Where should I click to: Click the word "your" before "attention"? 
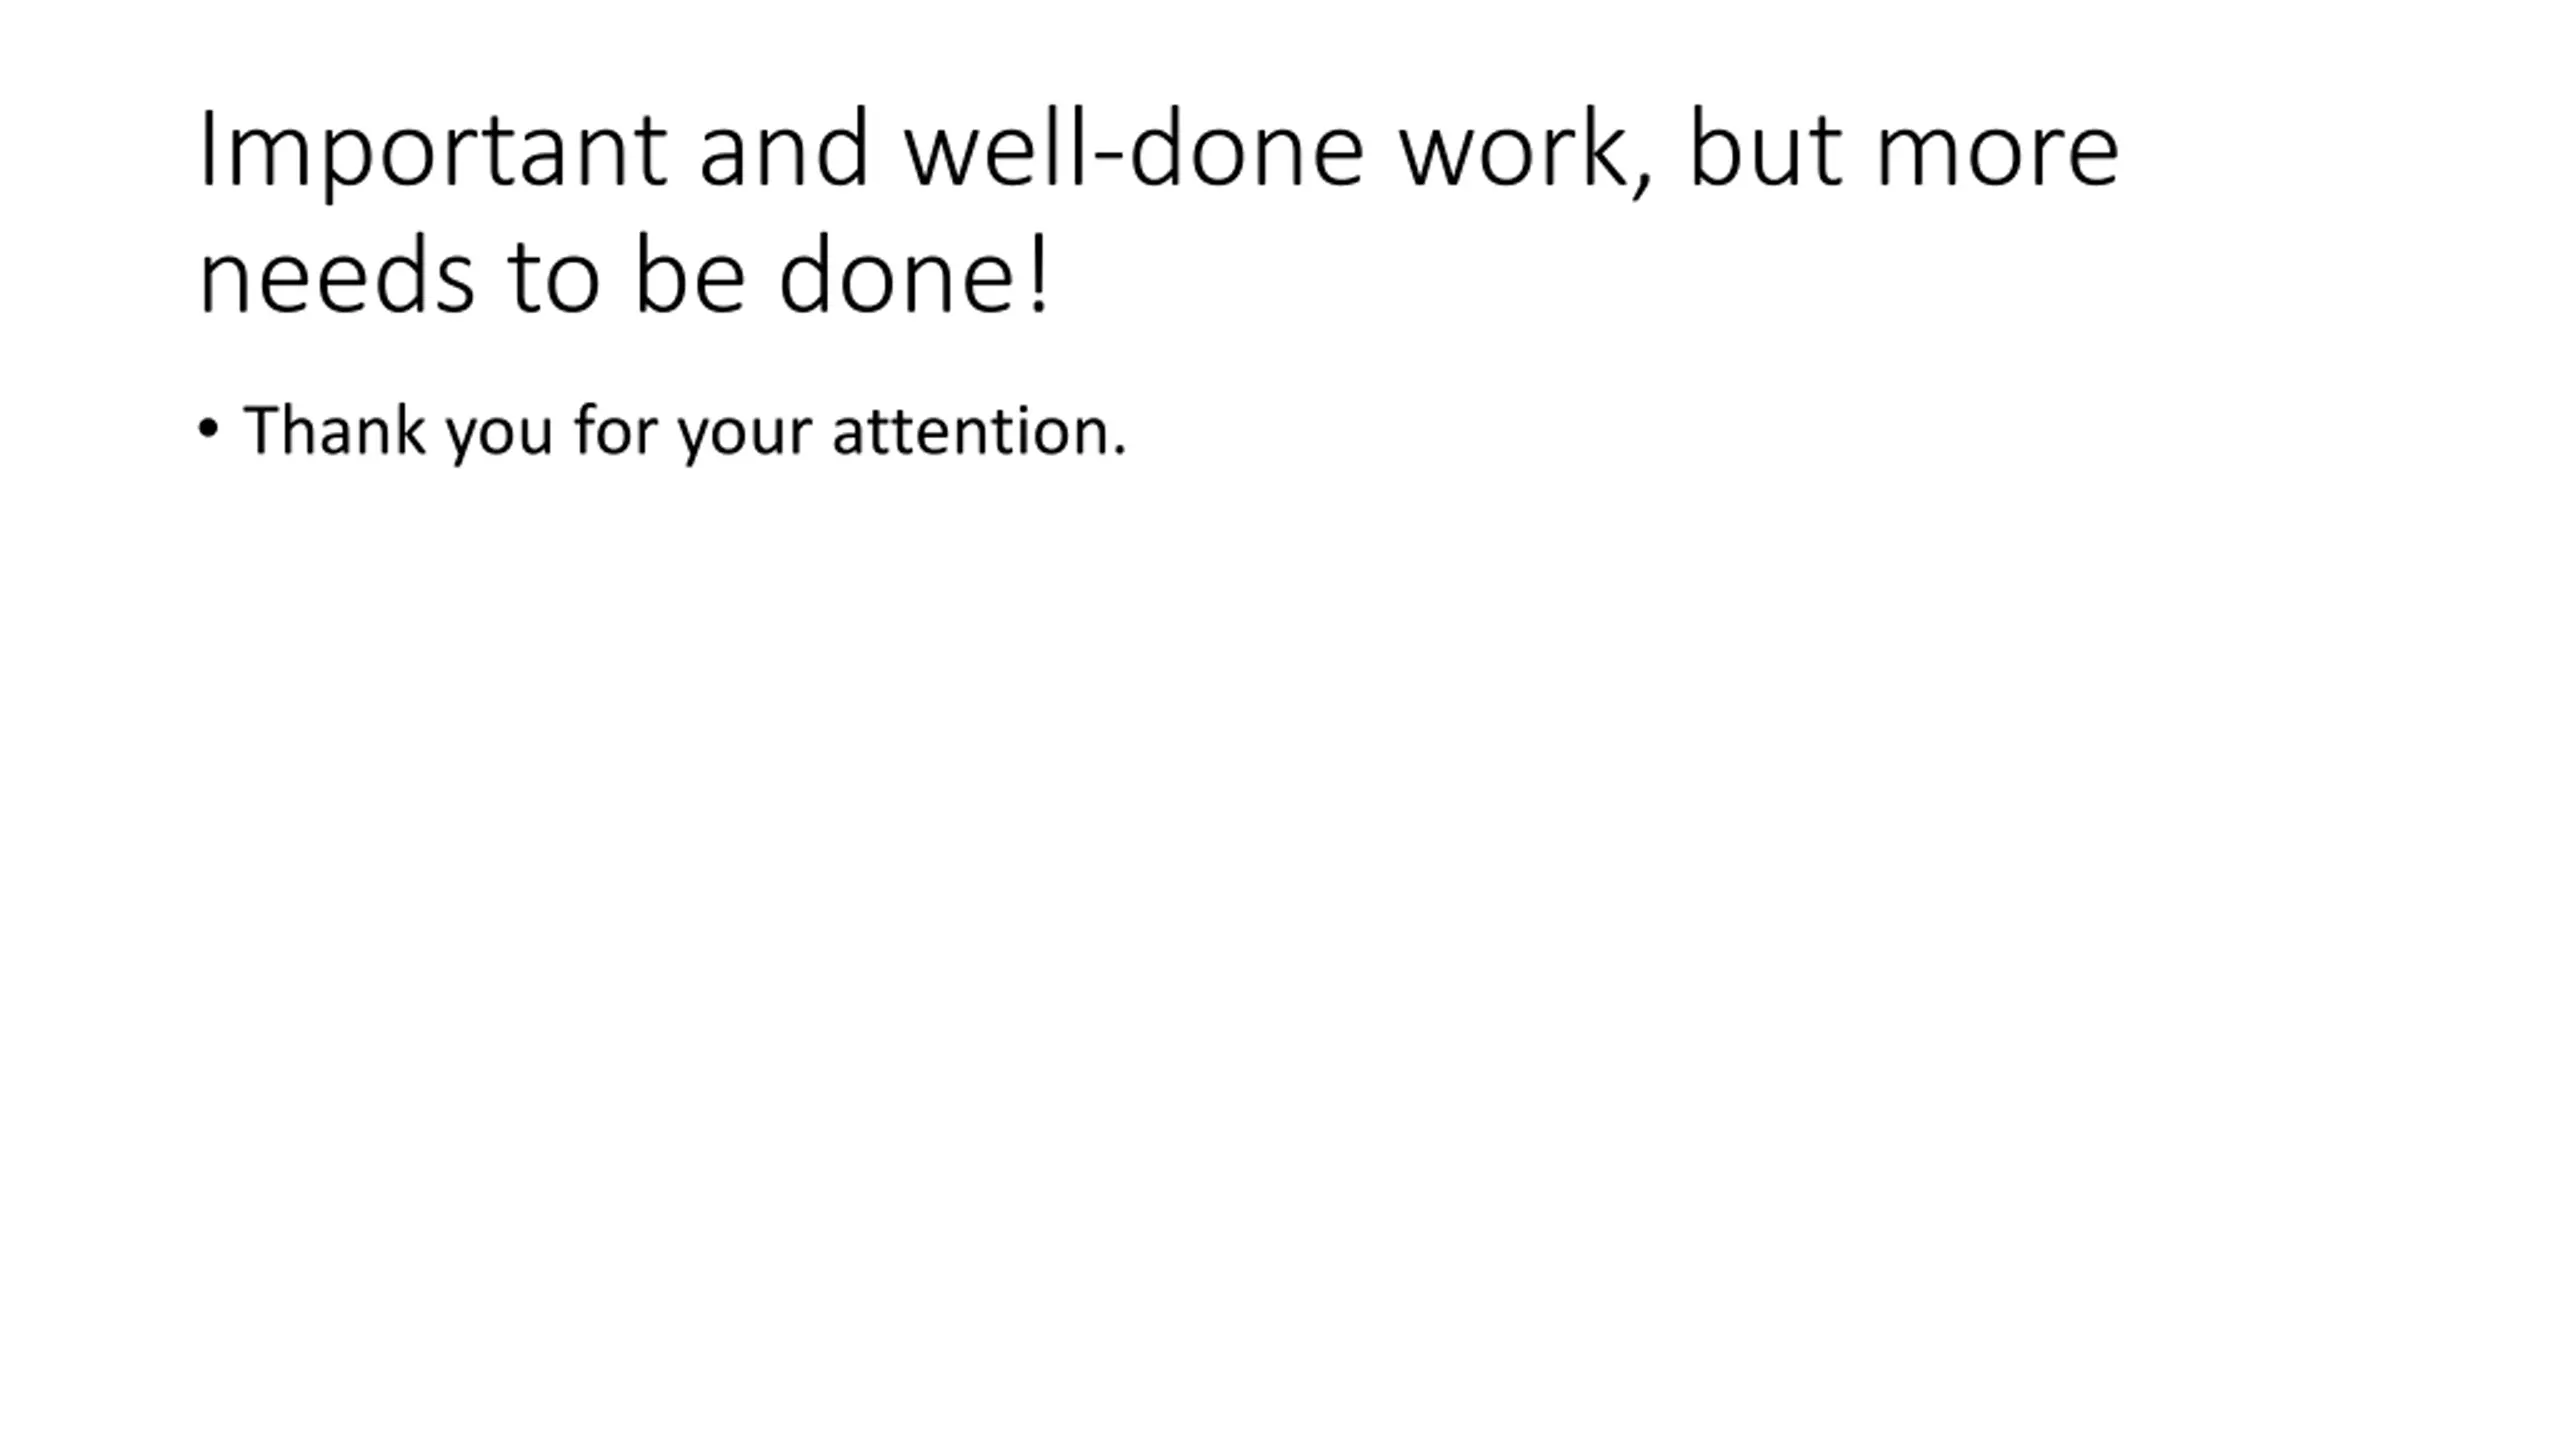tap(745, 438)
